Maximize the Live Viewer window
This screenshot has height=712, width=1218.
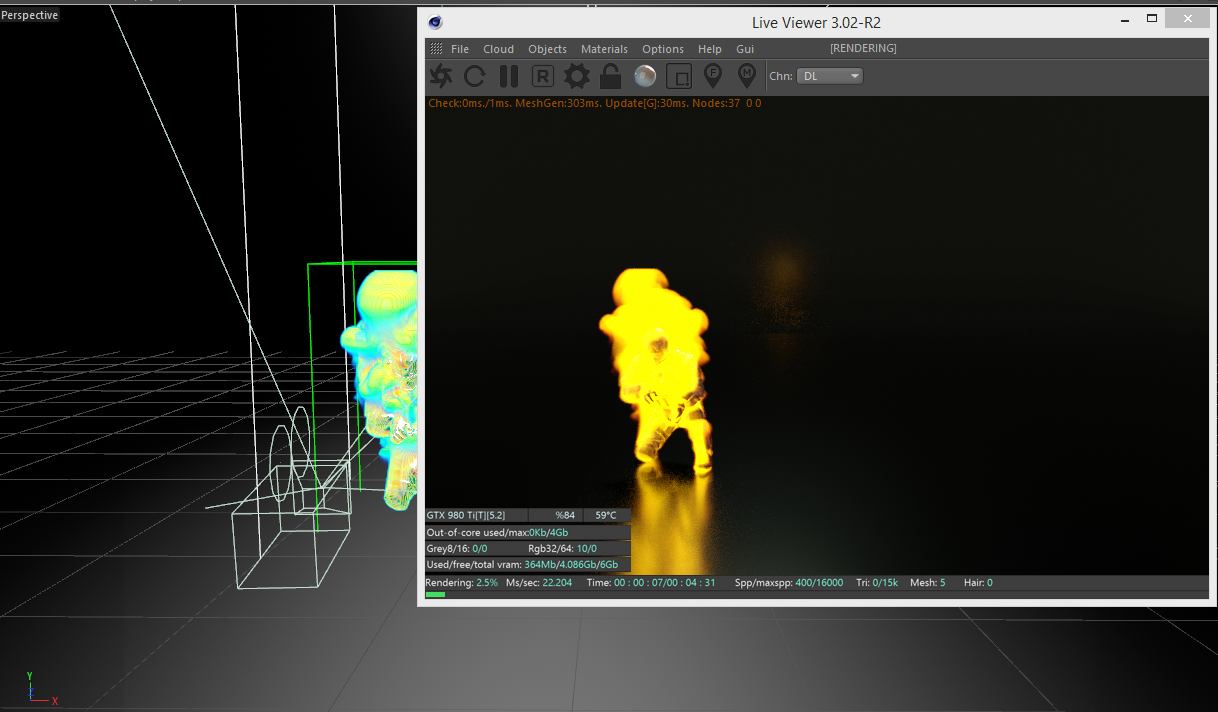click(1151, 18)
